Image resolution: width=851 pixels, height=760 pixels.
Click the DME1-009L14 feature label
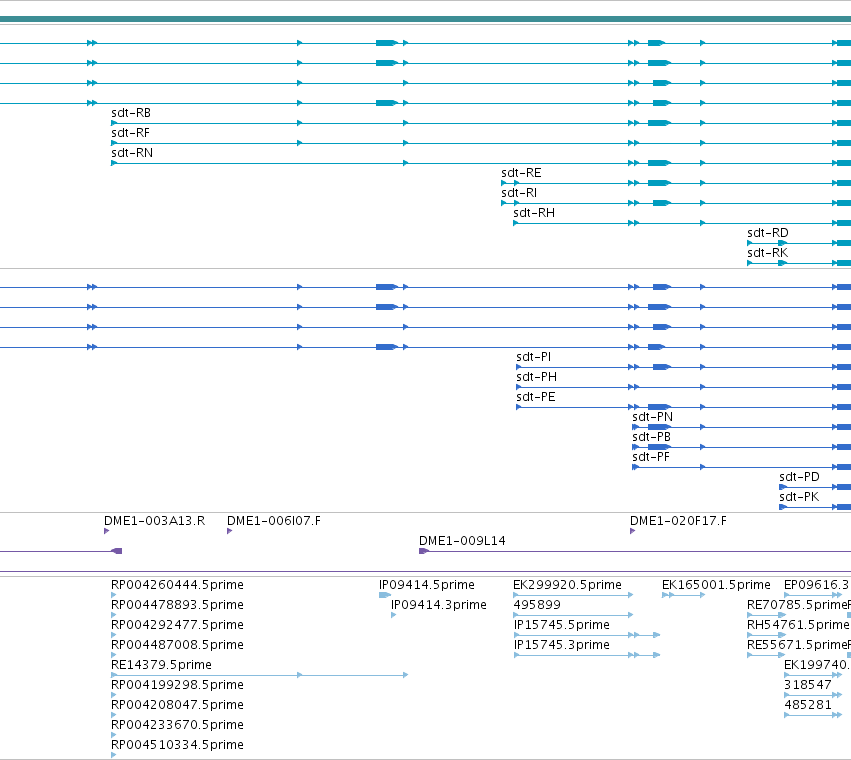pyautogui.click(x=462, y=541)
